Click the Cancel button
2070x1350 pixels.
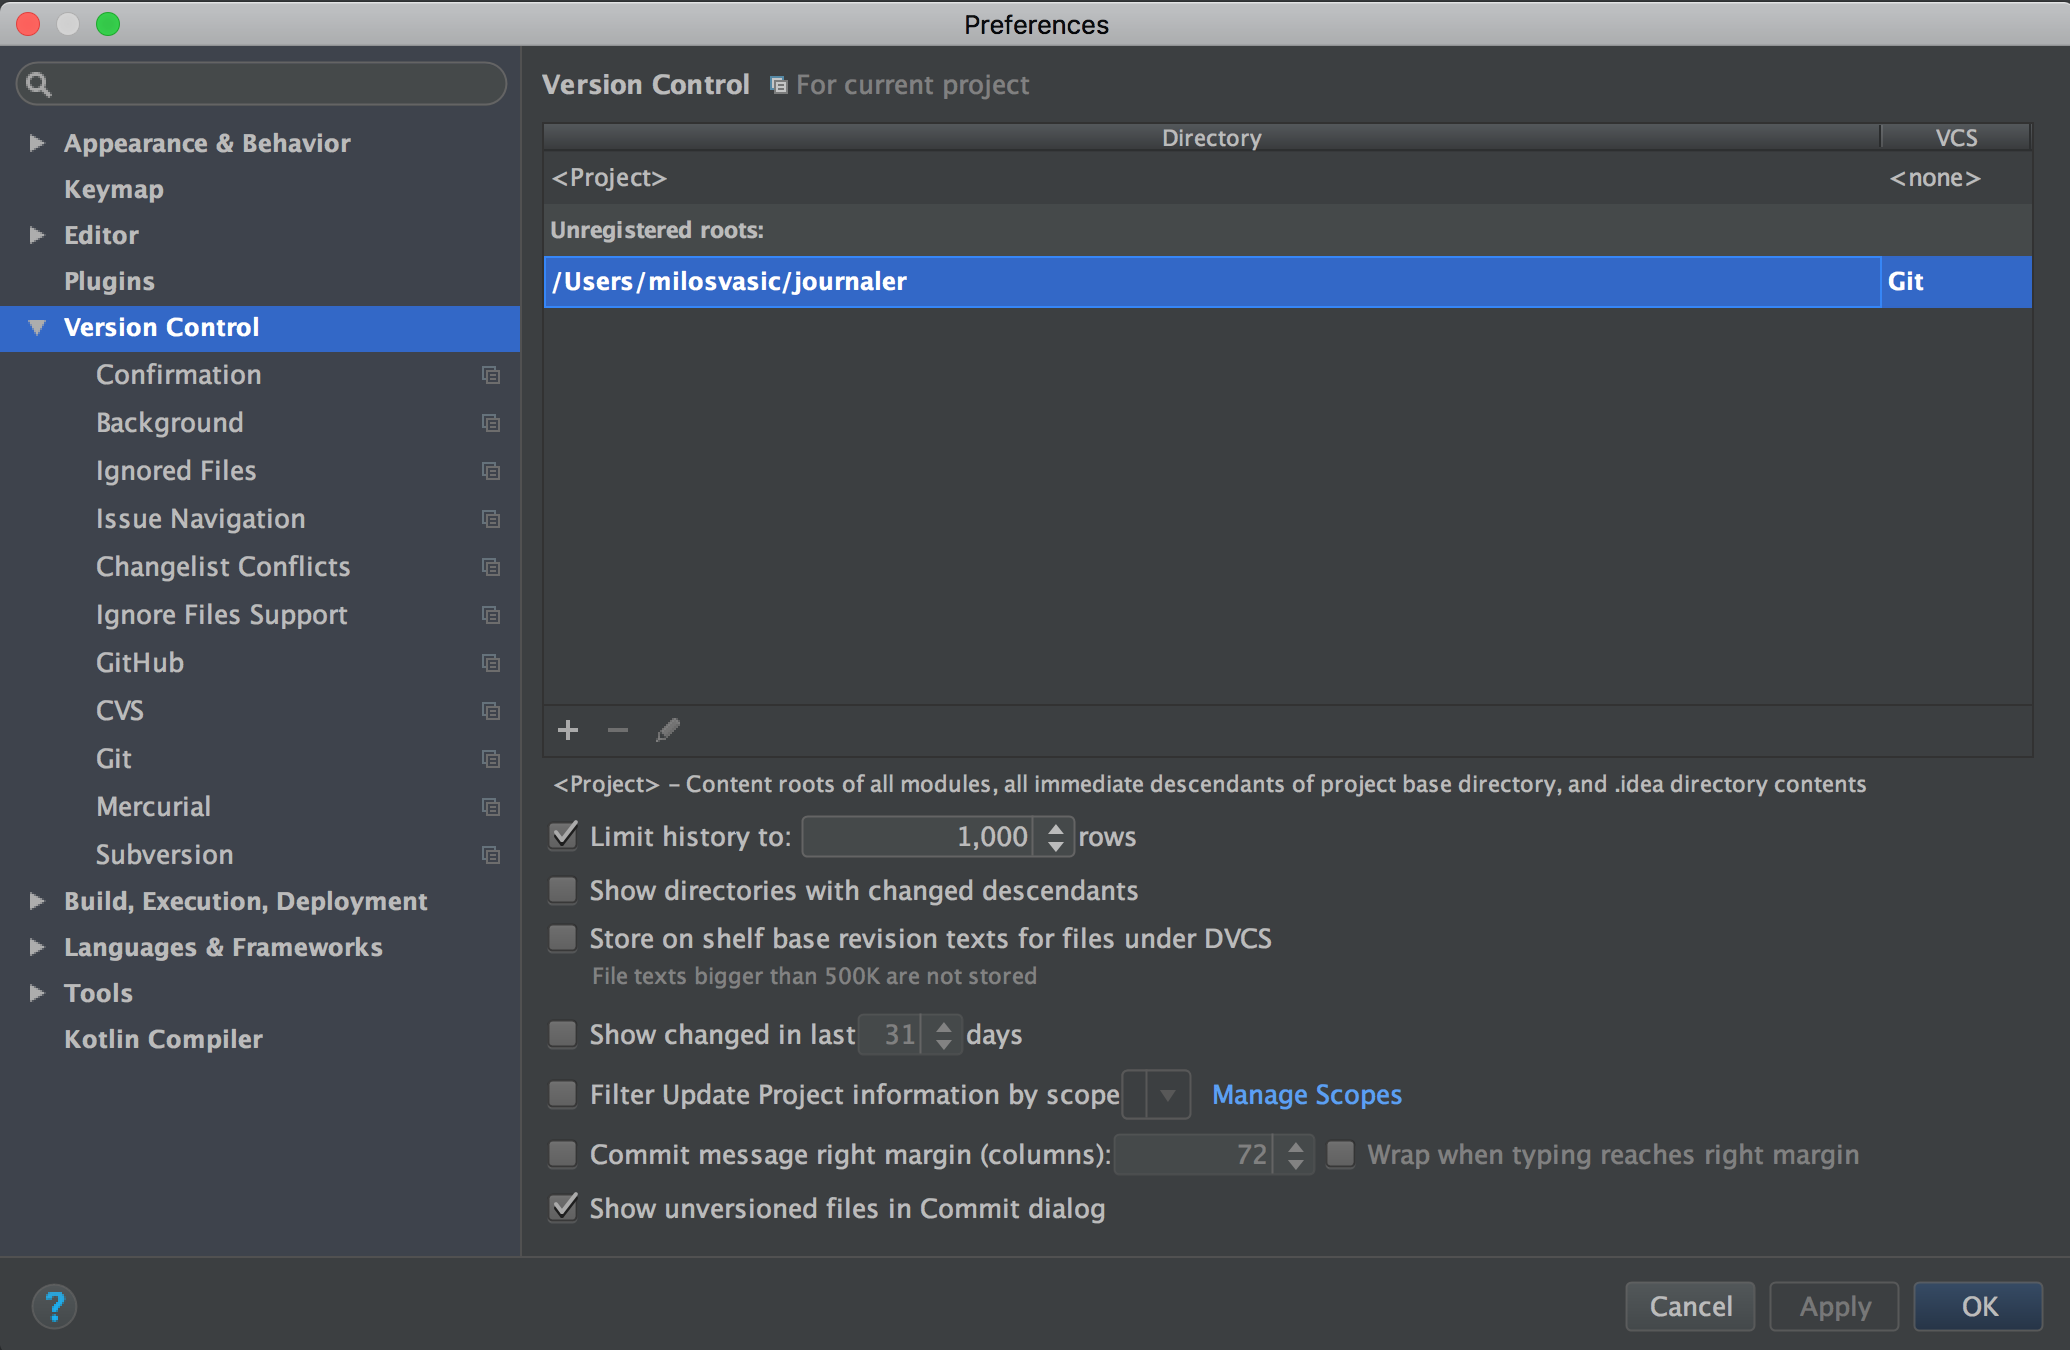coord(1690,1306)
